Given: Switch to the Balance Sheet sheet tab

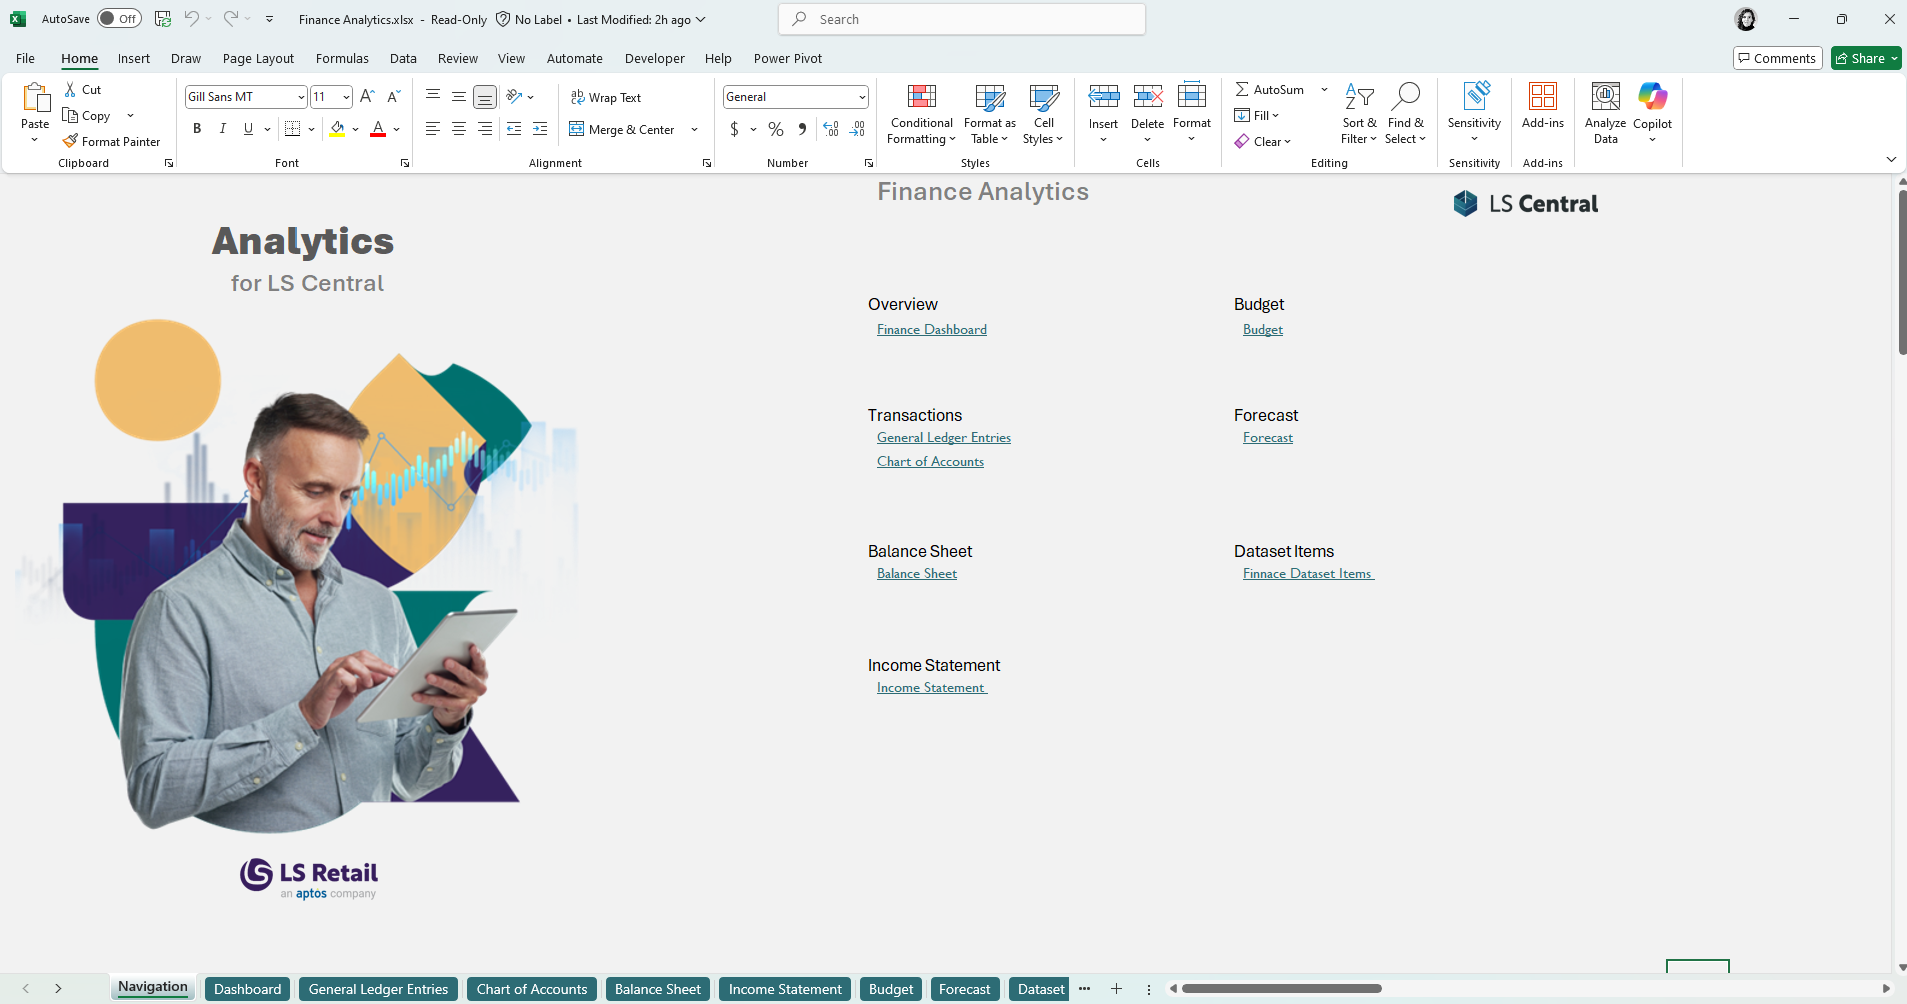Looking at the screenshot, I should pyautogui.click(x=657, y=989).
